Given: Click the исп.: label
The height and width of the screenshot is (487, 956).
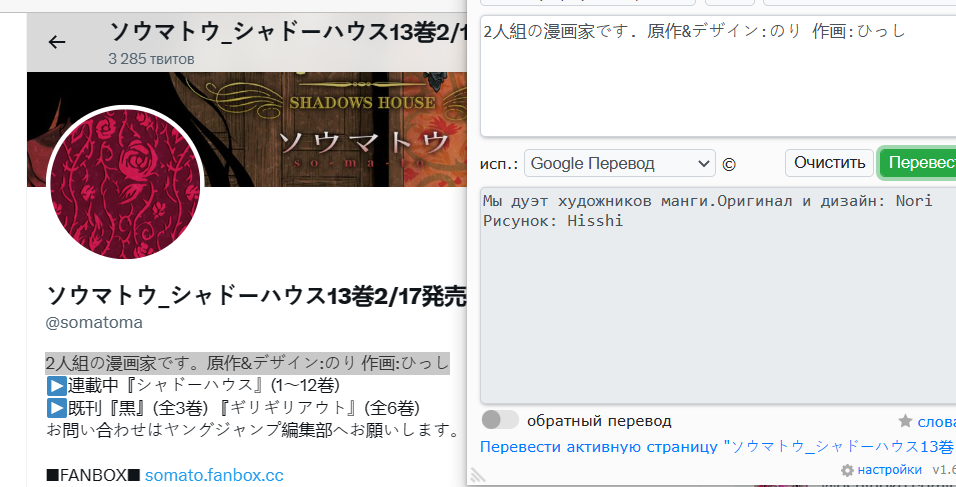Looking at the screenshot, I should coord(499,164).
